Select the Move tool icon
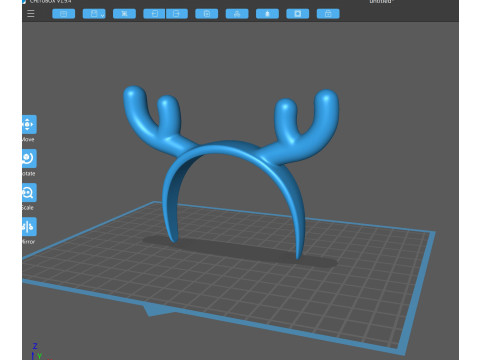 [x=29, y=124]
